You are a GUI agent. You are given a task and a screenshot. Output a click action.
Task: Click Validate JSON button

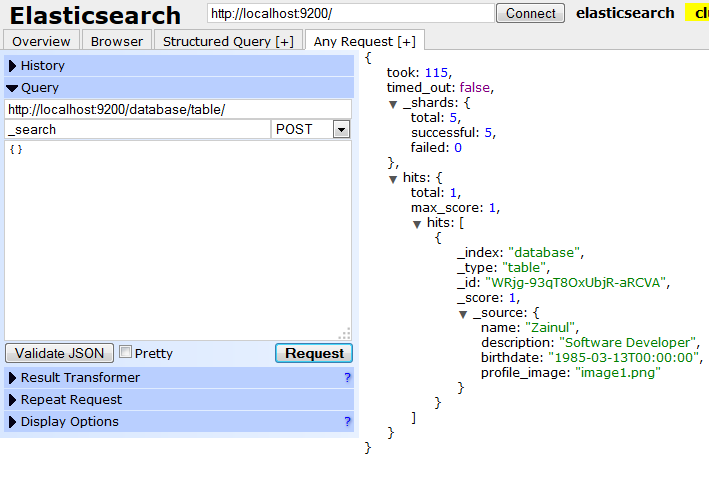pyautogui.click(x=59, y=353)
